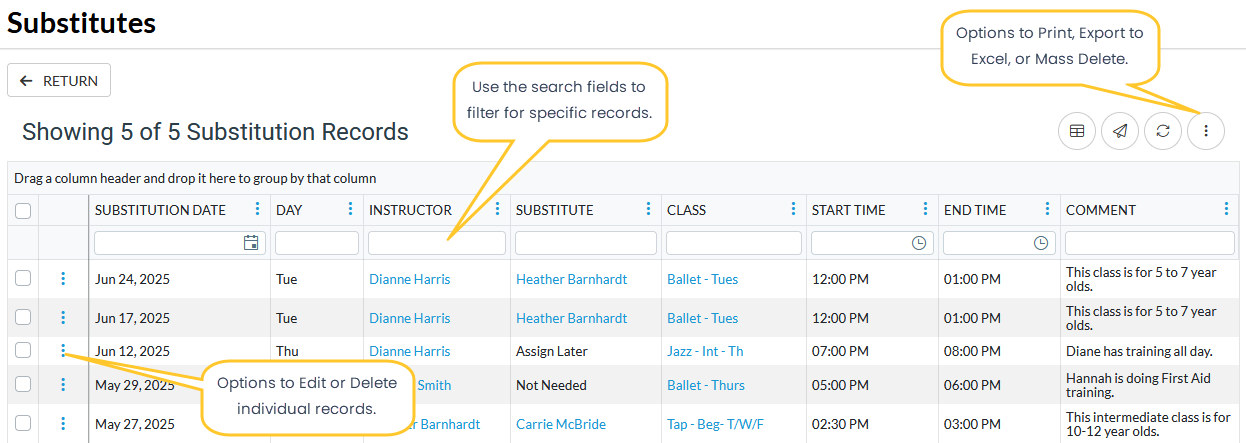Open the Heather Barnhardt substitute link for Jun 24

(x=571, y=279)
